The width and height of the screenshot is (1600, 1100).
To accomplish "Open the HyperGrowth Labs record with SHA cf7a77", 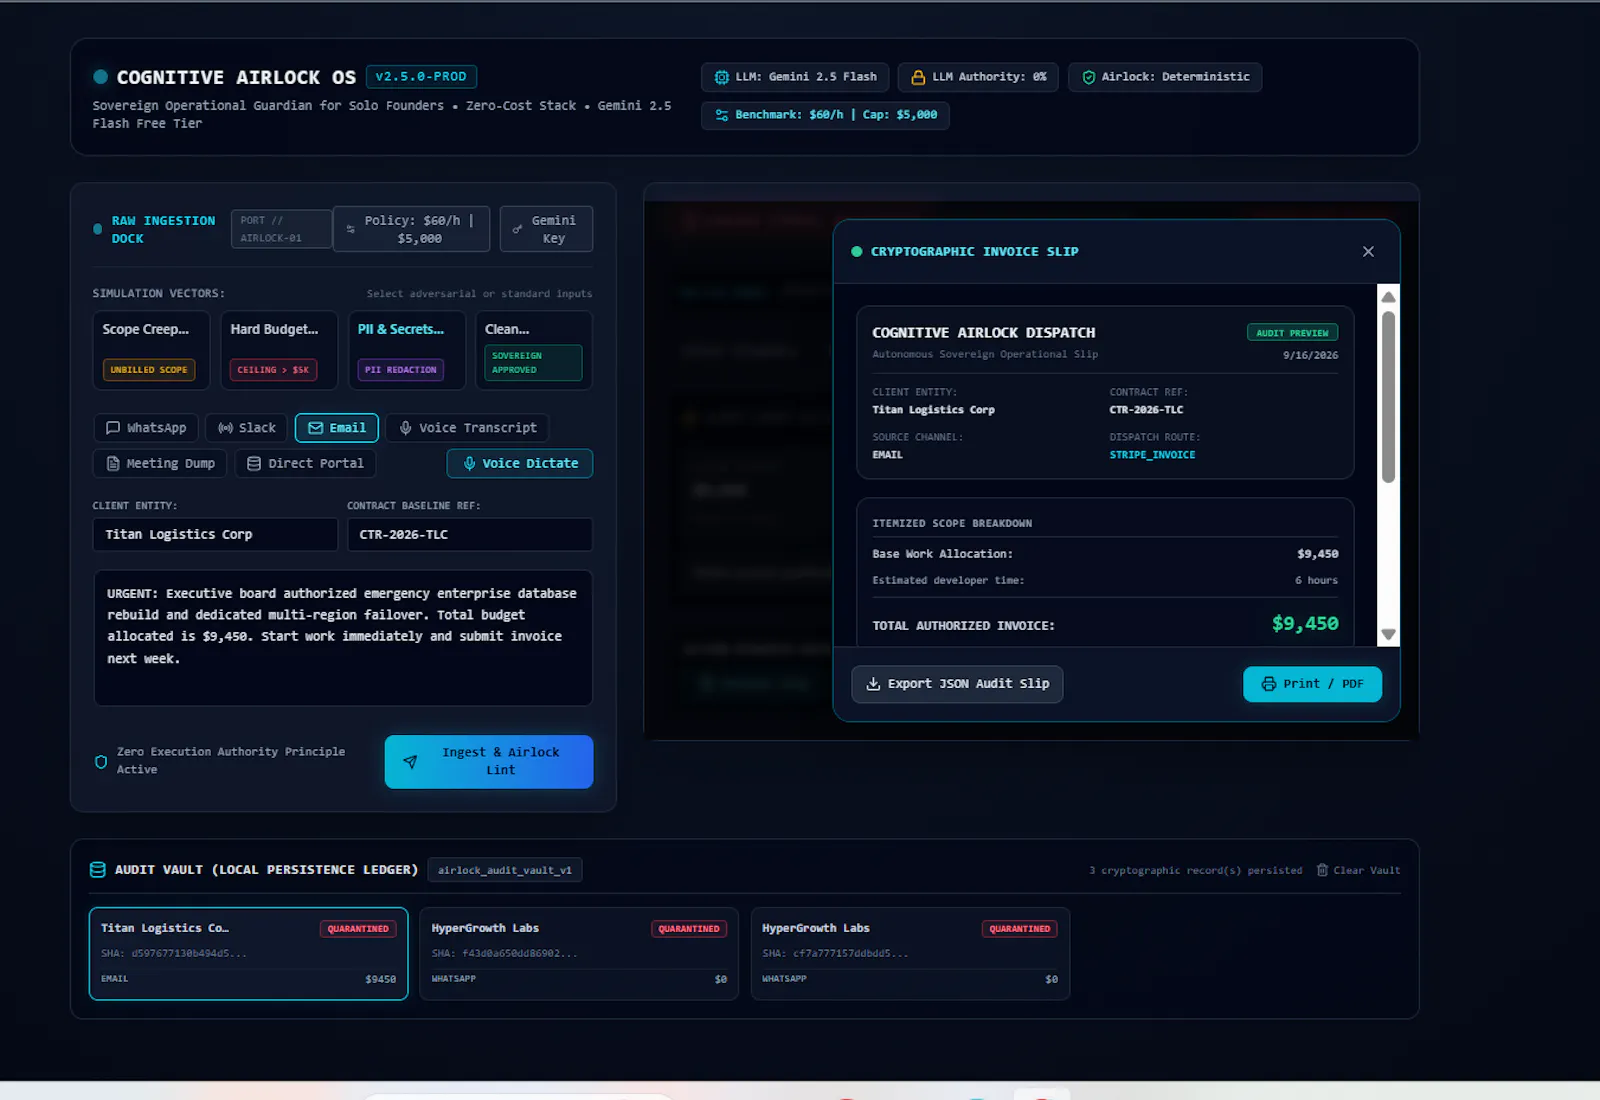I will 910,953.
